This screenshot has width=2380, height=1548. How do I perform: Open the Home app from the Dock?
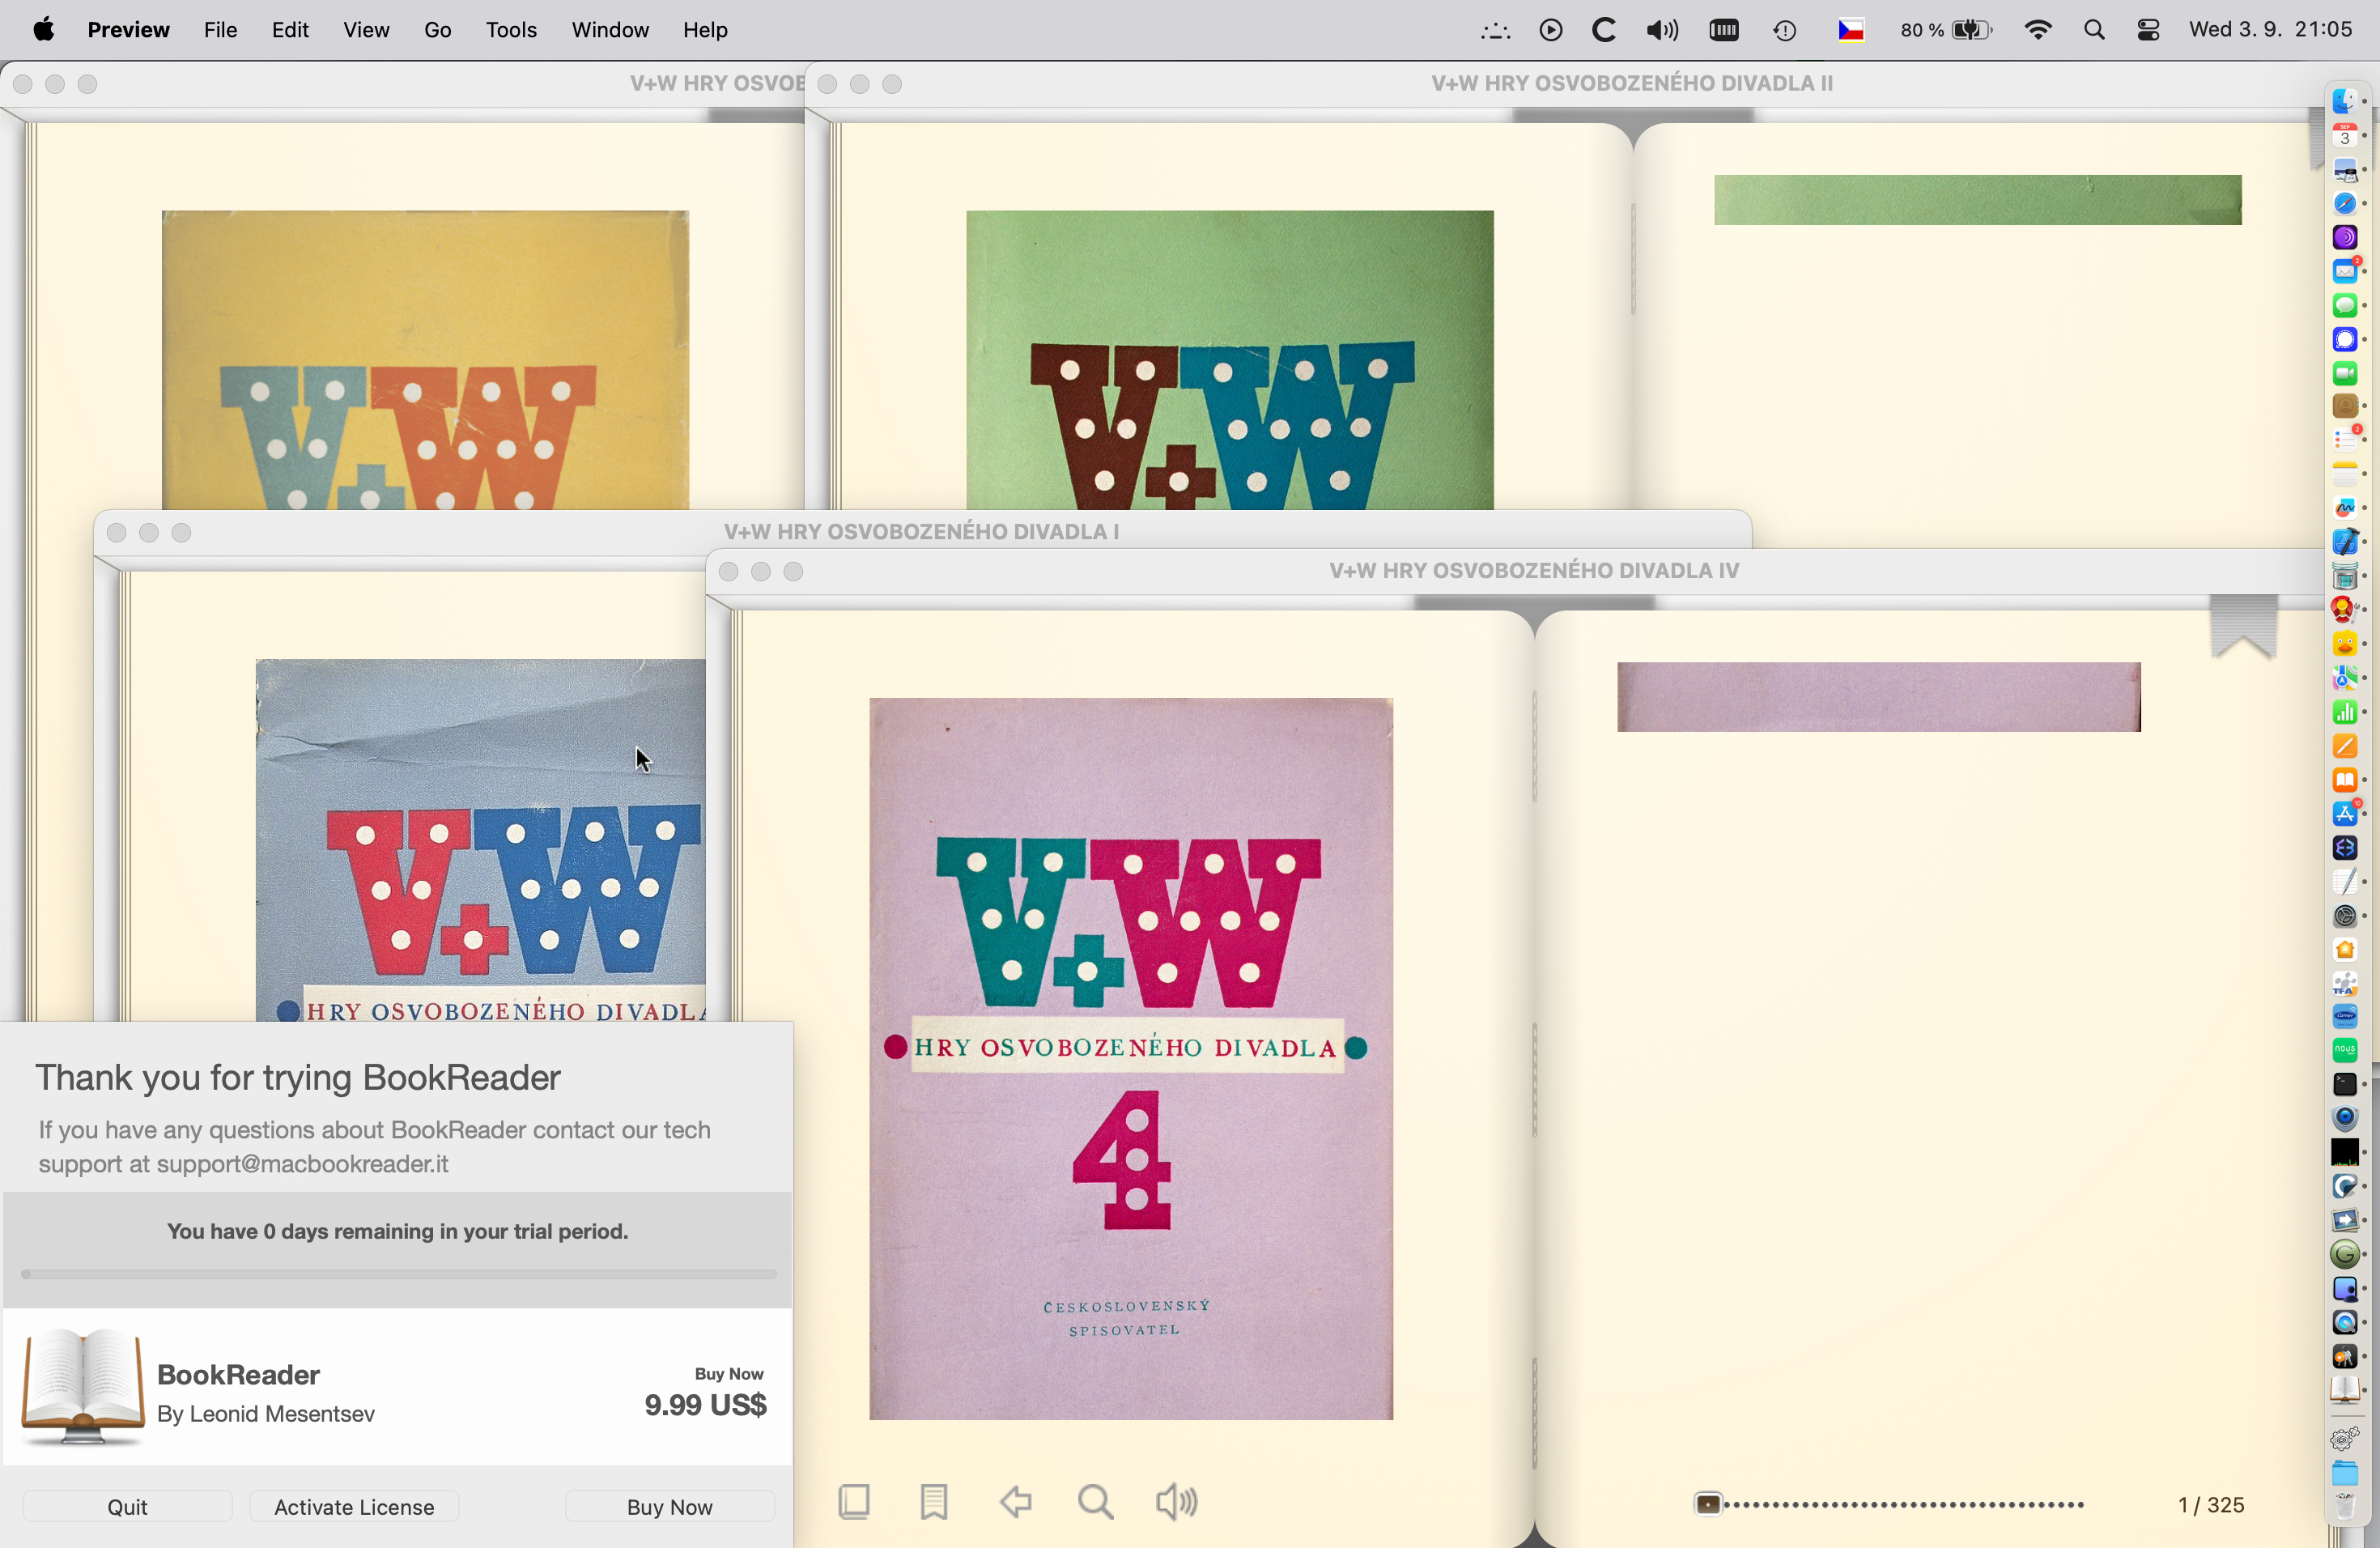click(2345, 949)
